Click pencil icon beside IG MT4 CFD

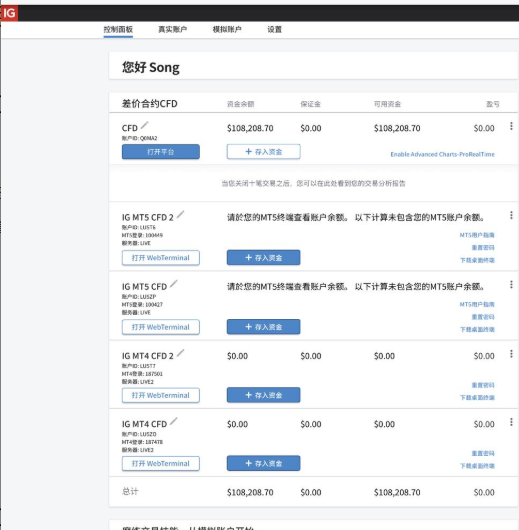pyautogui.click(x=174, y=421)
